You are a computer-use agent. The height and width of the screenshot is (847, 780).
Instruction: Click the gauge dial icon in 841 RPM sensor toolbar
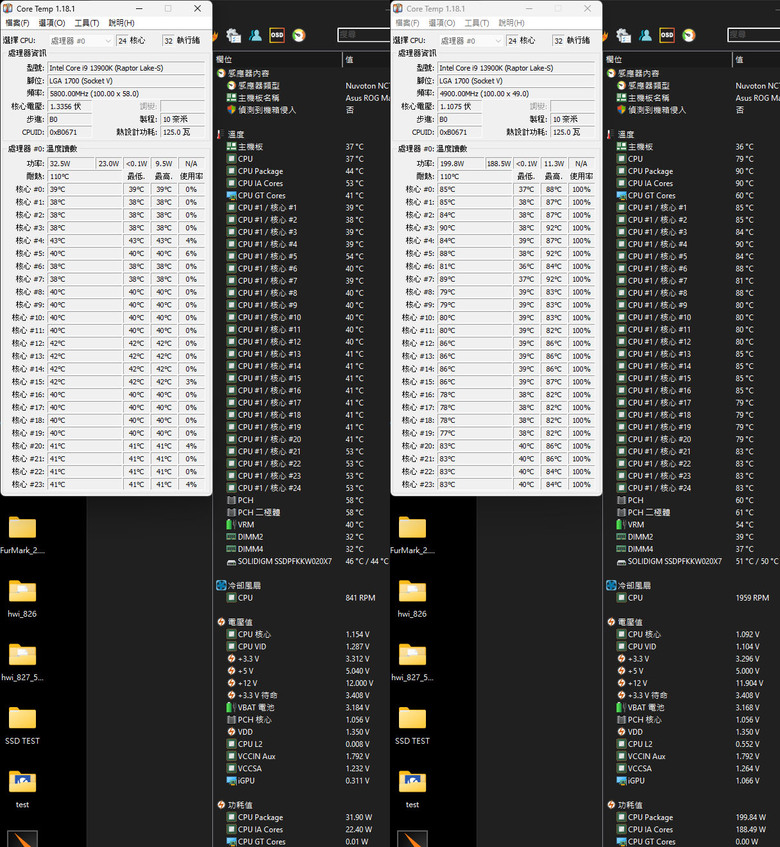tap(299, 35)
